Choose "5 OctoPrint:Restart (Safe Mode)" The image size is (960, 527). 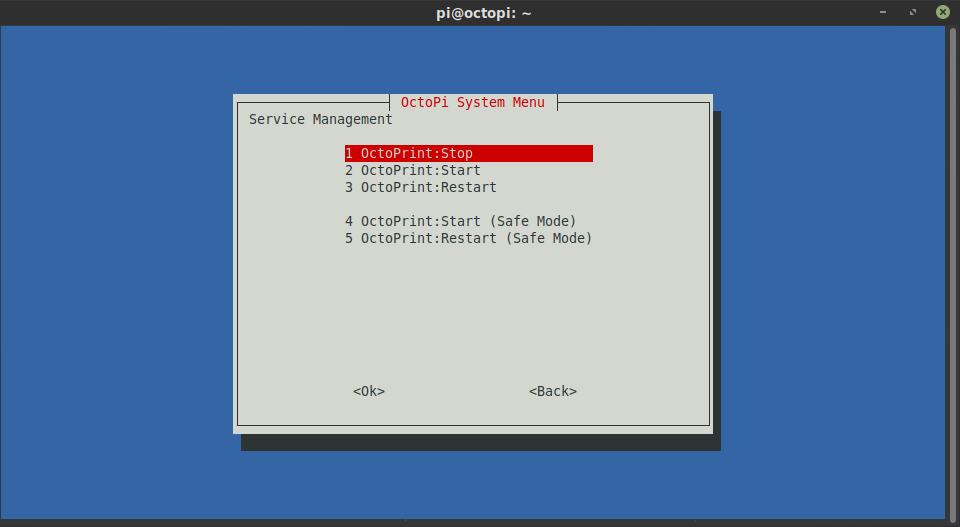(x=468, y=238)
